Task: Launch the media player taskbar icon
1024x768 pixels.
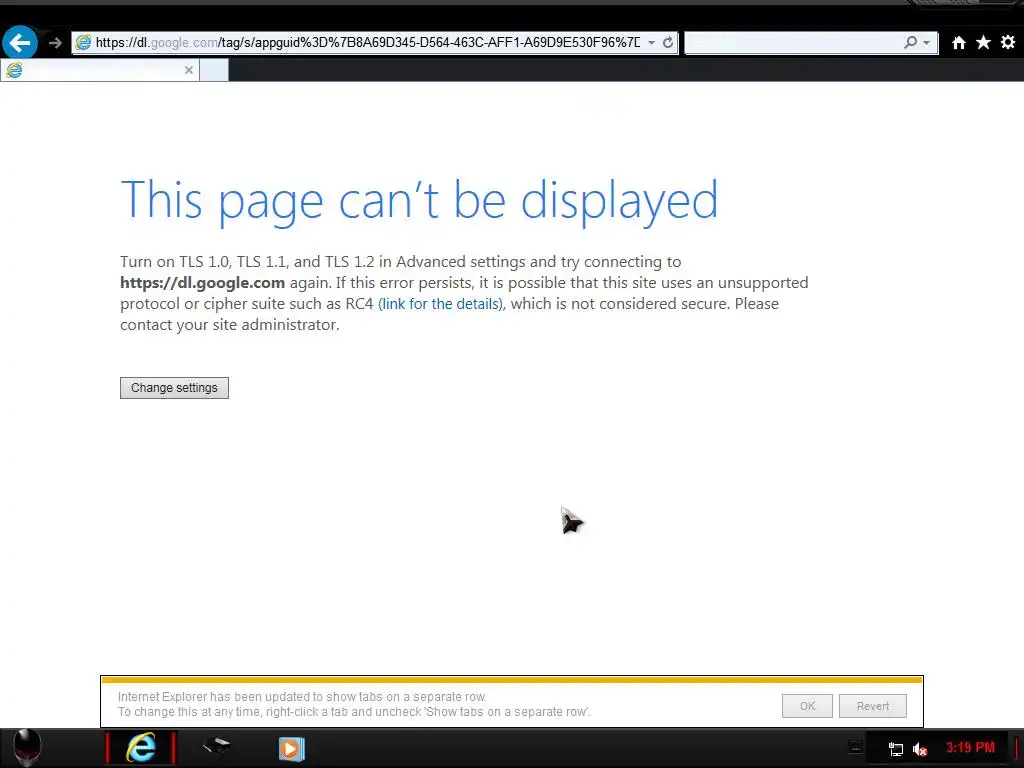Action: [x=291, y=748]
